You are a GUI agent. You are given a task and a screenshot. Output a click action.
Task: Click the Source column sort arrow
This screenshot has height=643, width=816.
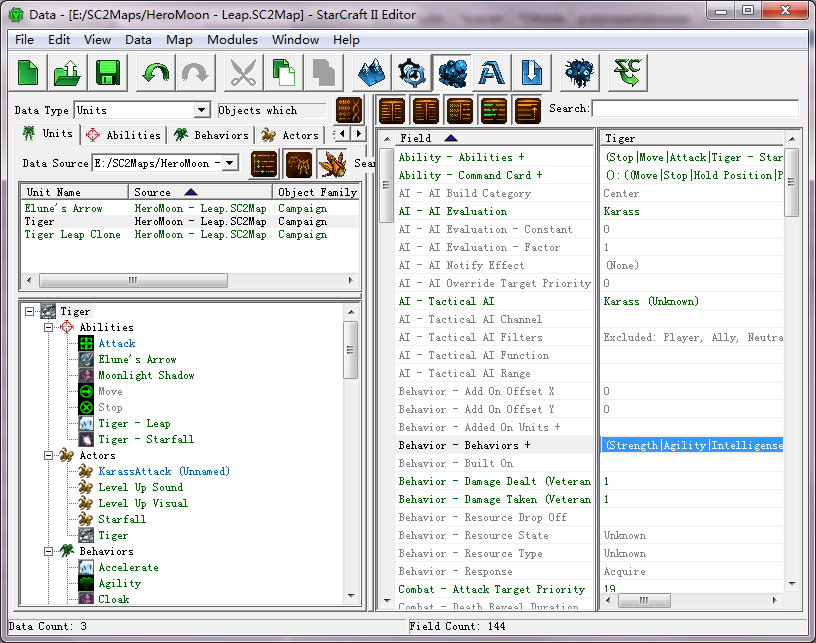coord(191,192)
